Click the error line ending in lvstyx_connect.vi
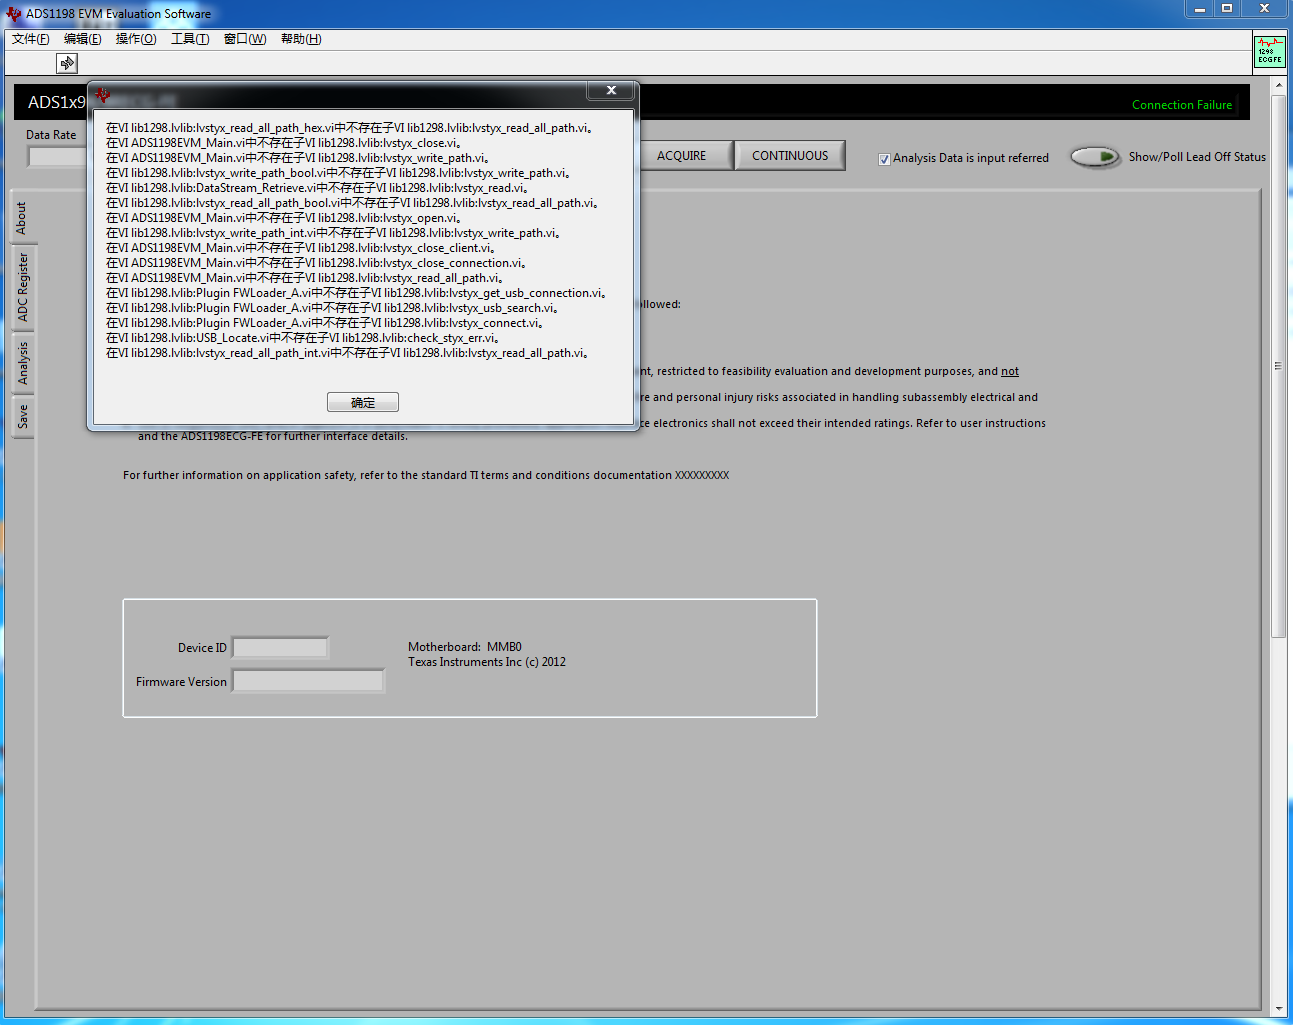1293x1025 pixels. [325, 323]
